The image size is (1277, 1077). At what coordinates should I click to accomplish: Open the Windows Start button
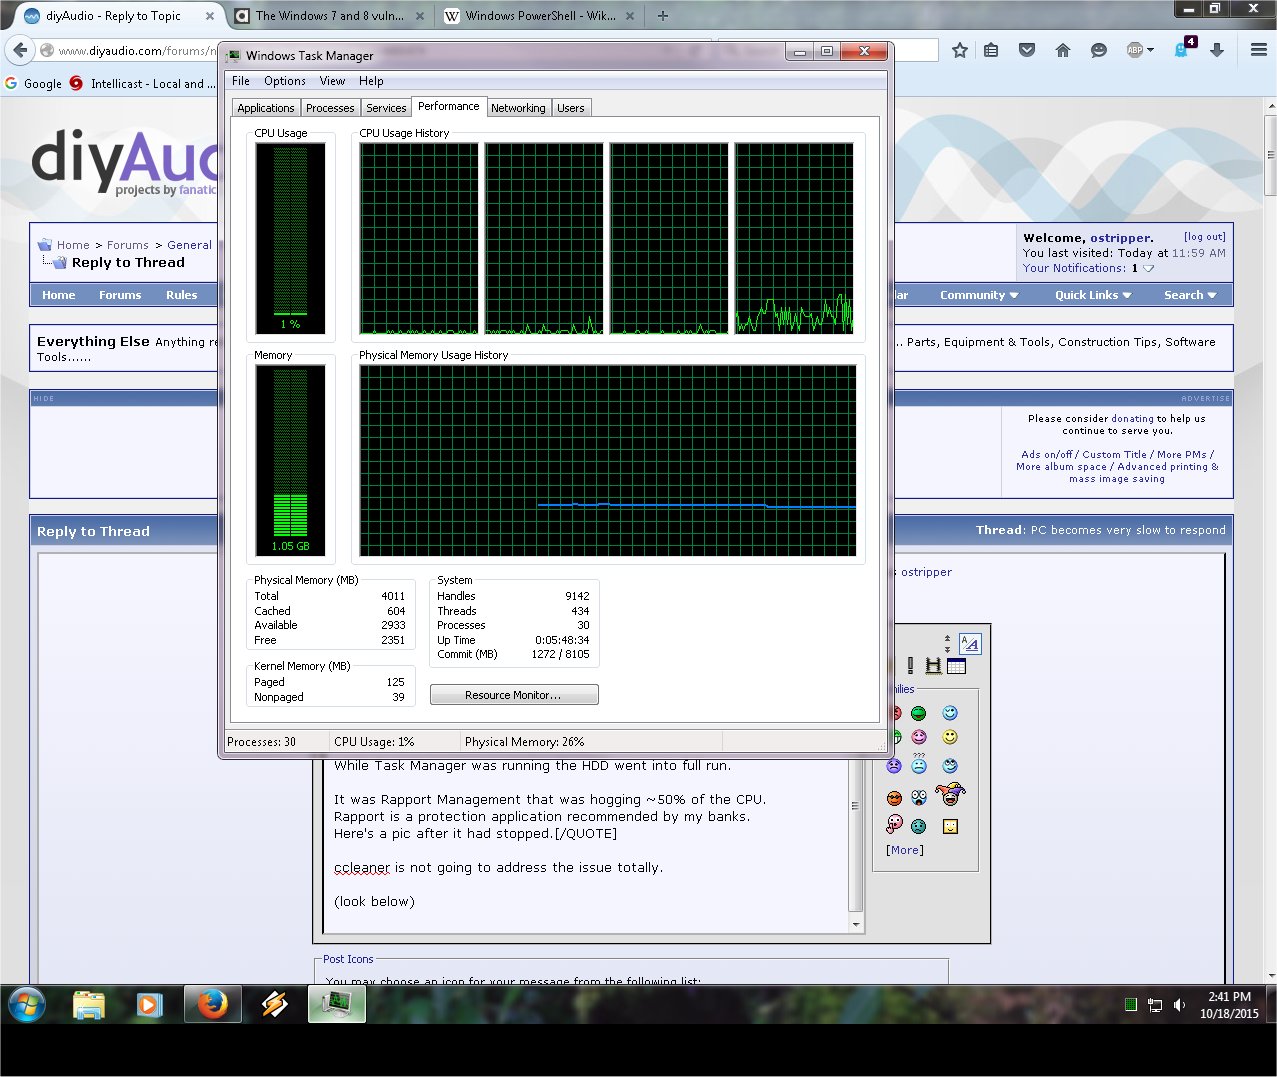[27, 1005]
